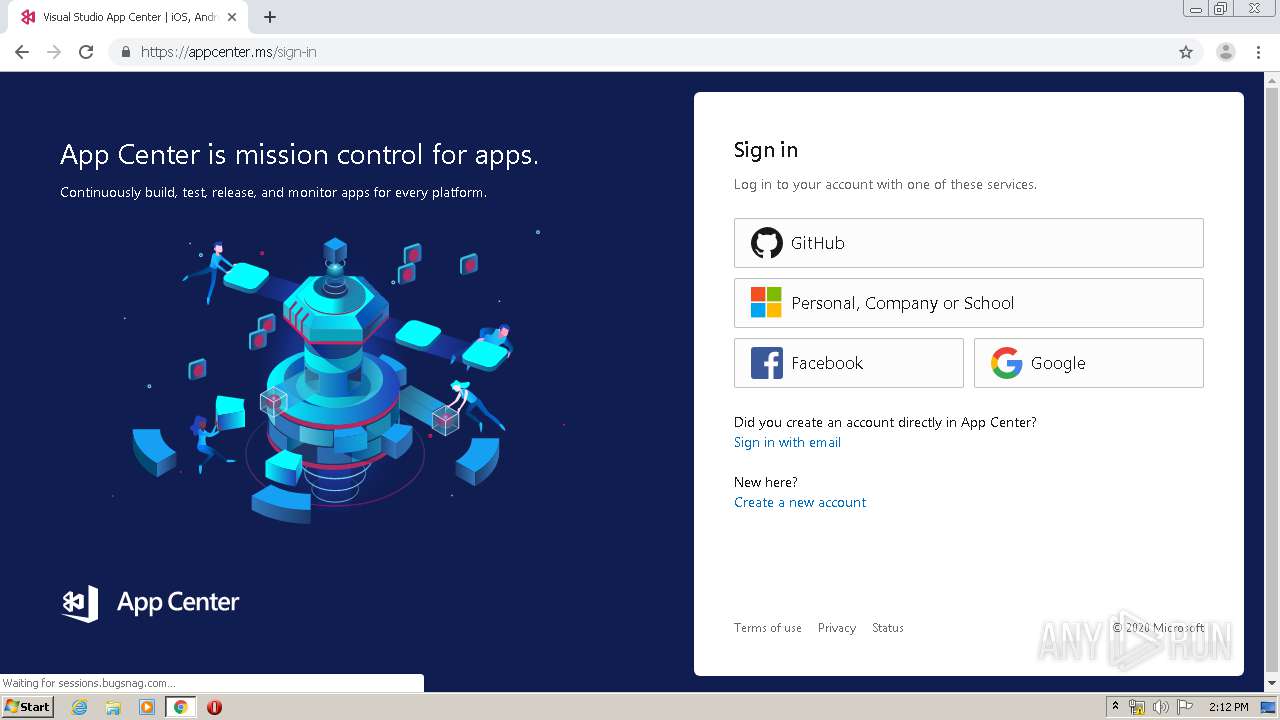
Task: Open the Create a new account link
Action: coord(800,502)
